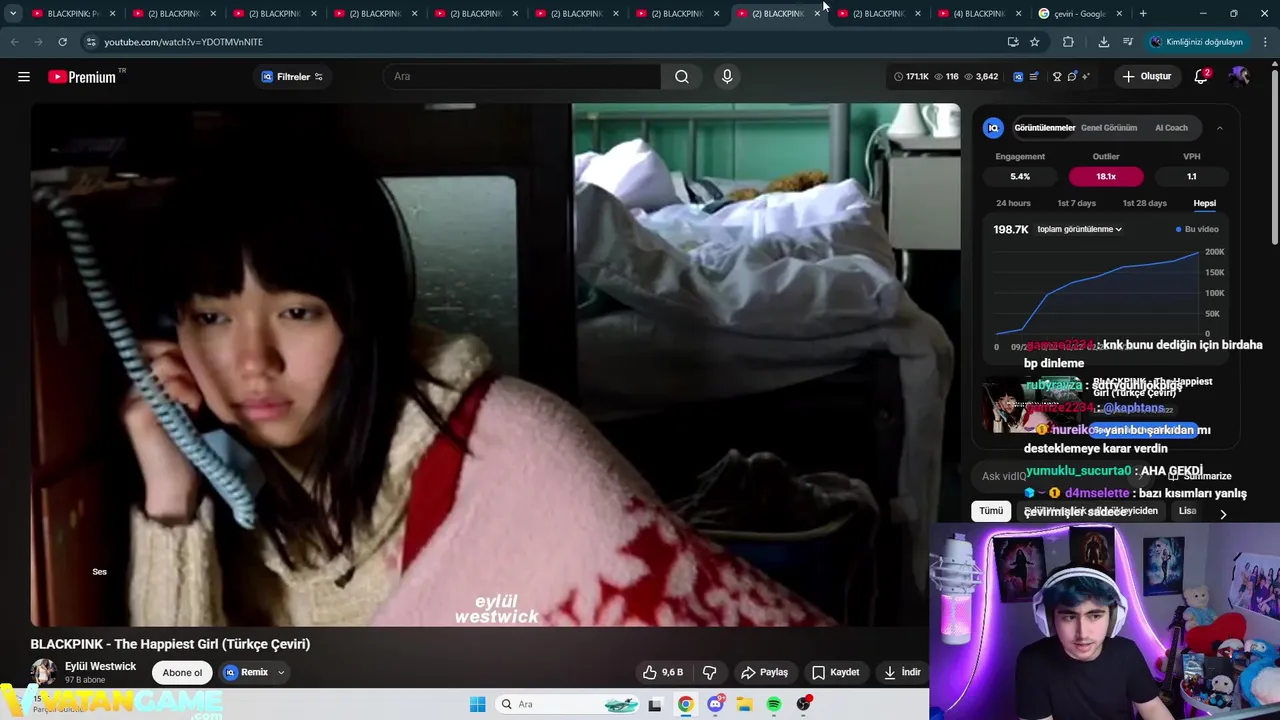
Task: Open the notifications bell
Action: [x=1202, y=77]
